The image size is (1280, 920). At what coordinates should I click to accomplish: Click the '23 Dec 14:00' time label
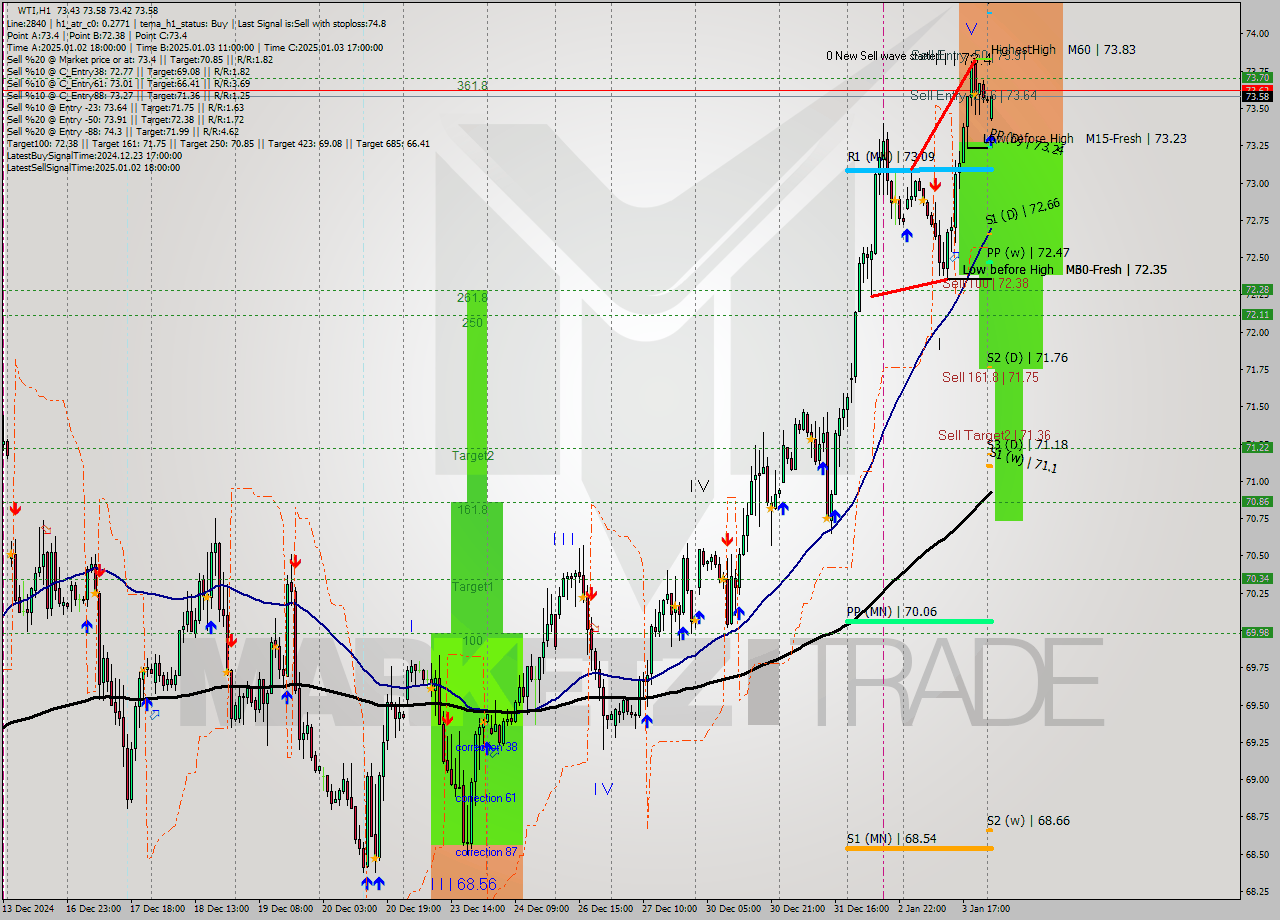(477, 909)
